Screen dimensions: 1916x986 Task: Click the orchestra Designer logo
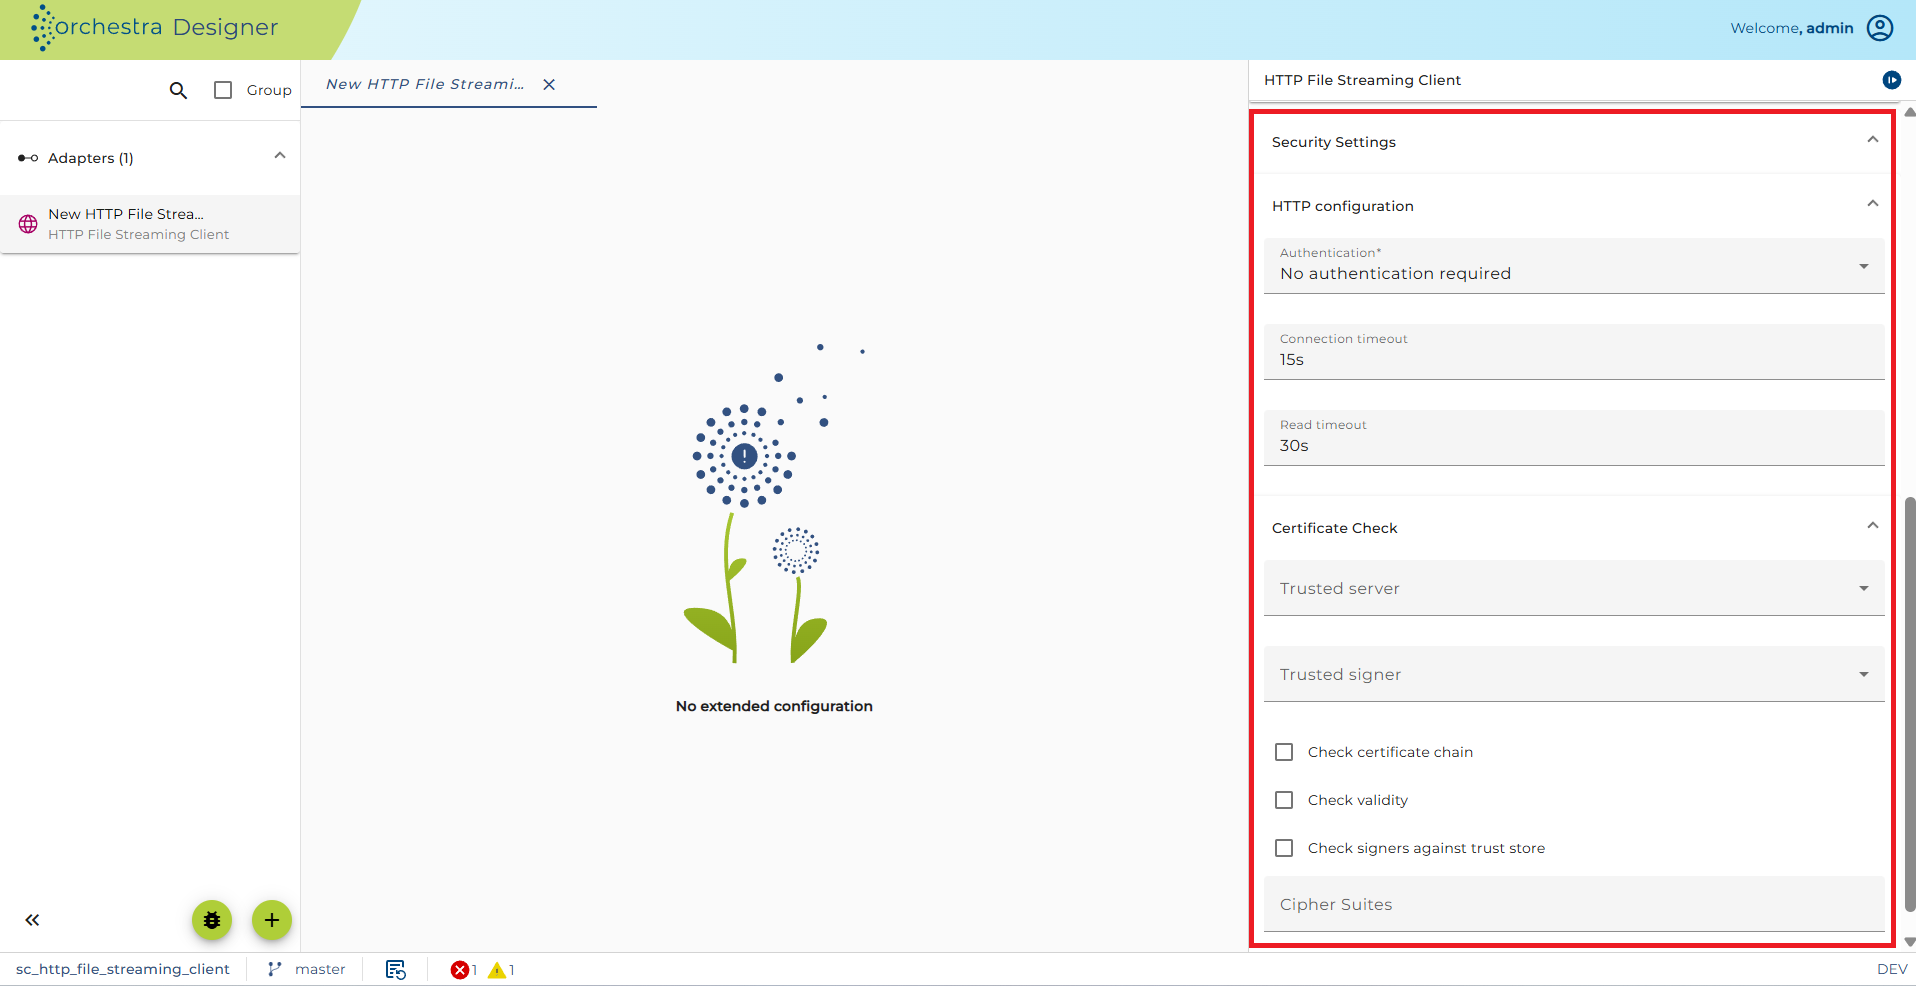click(155, 27)
